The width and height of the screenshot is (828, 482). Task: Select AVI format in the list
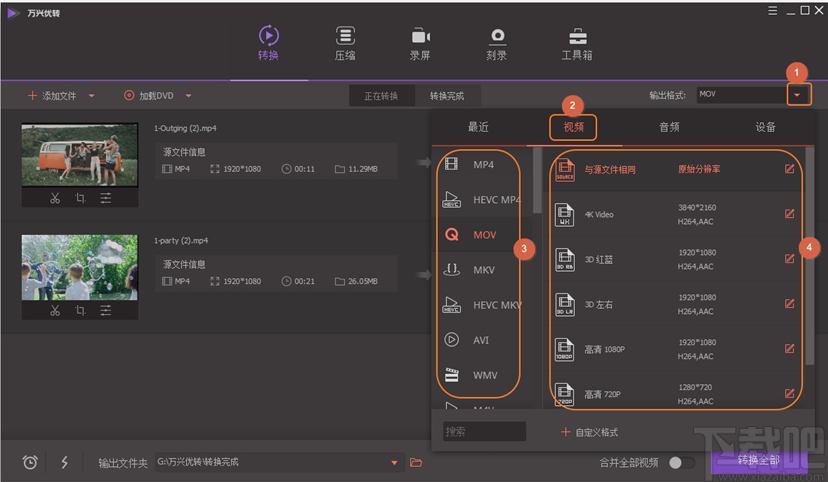click(x=482, y=340)
